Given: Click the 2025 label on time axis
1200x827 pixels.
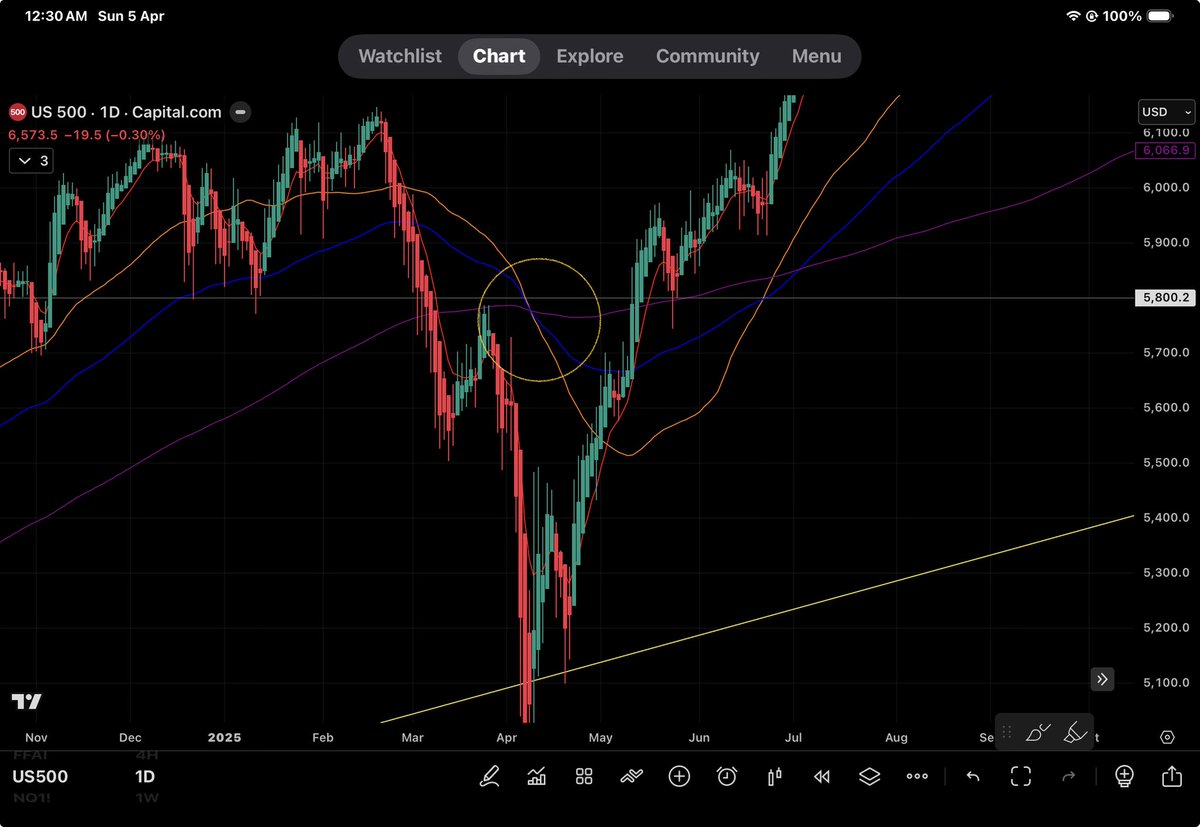Looking at the screenshot, I should [x=225, y=738].
